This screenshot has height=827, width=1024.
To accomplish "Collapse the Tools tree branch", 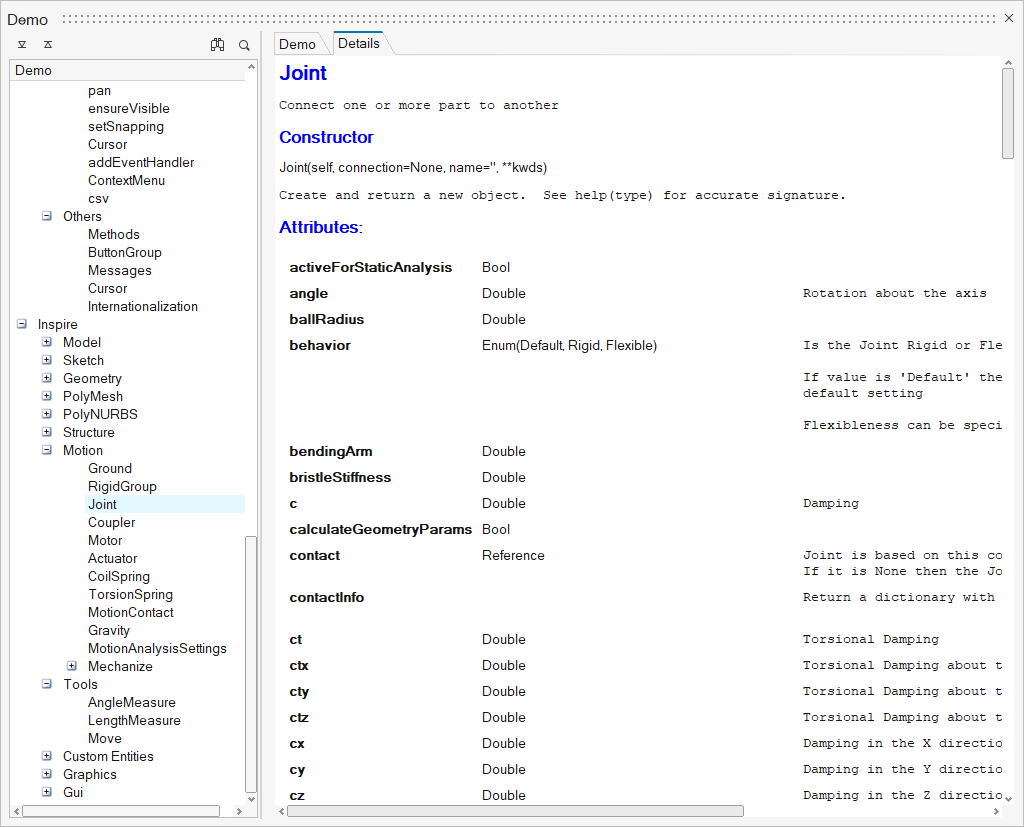I will click(46, 684).
